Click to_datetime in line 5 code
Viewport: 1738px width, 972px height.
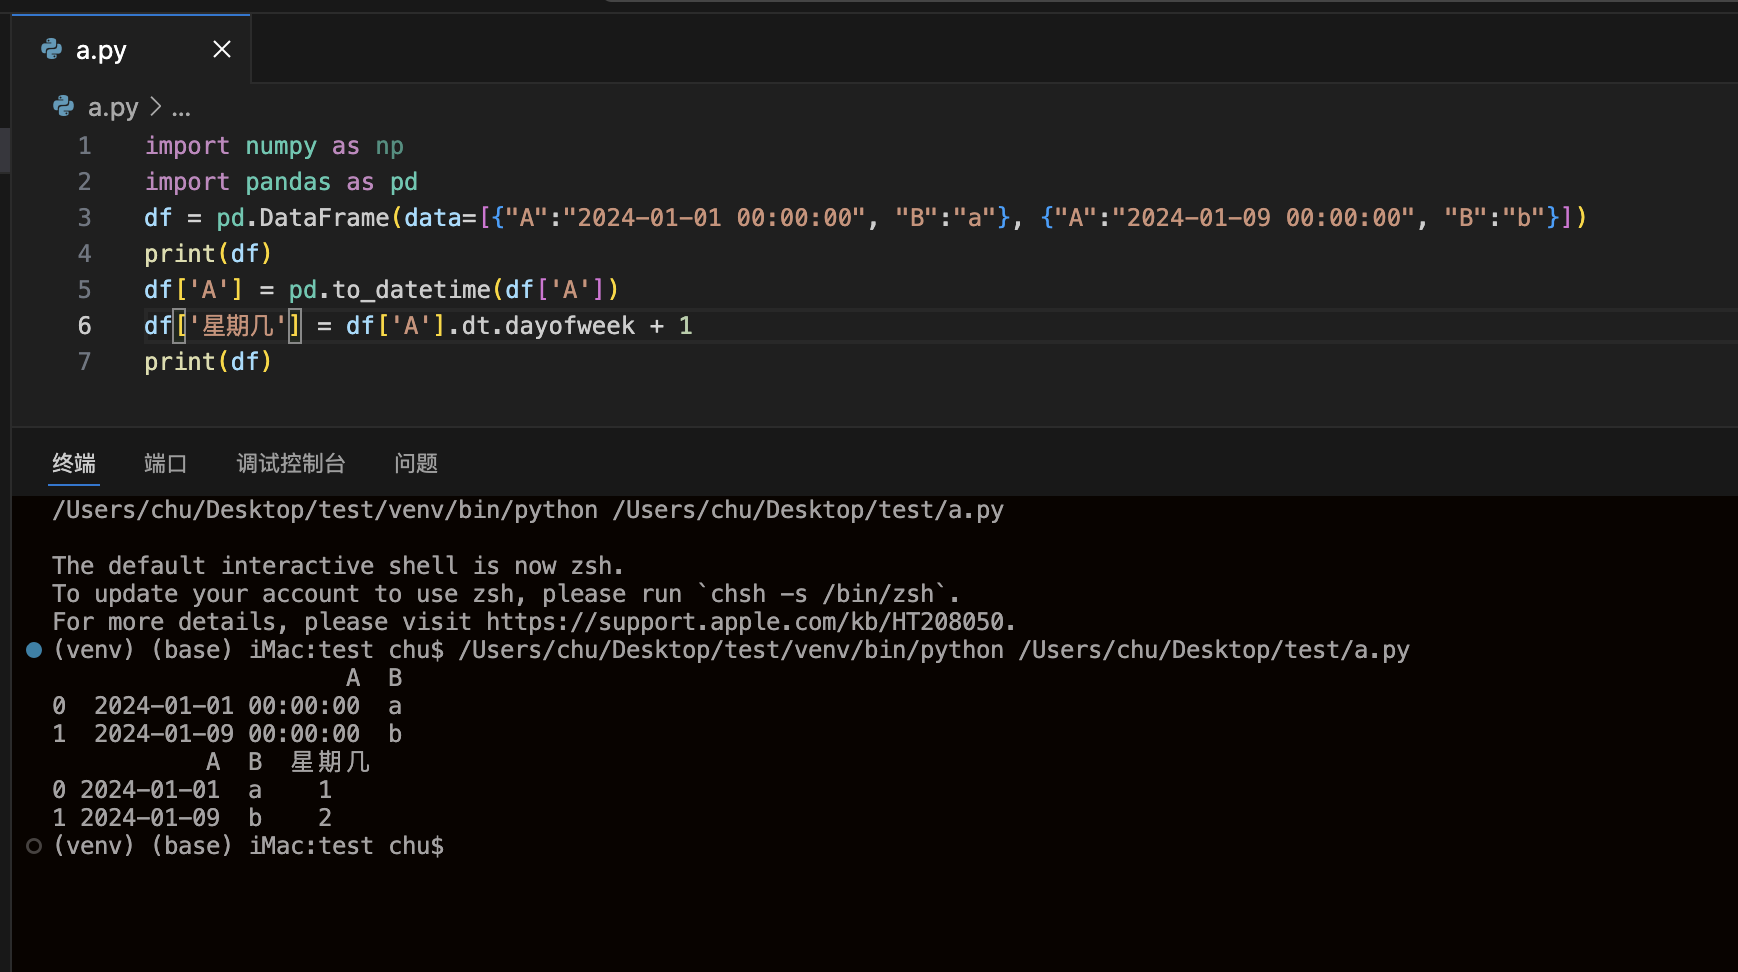(x=411, y=290)
